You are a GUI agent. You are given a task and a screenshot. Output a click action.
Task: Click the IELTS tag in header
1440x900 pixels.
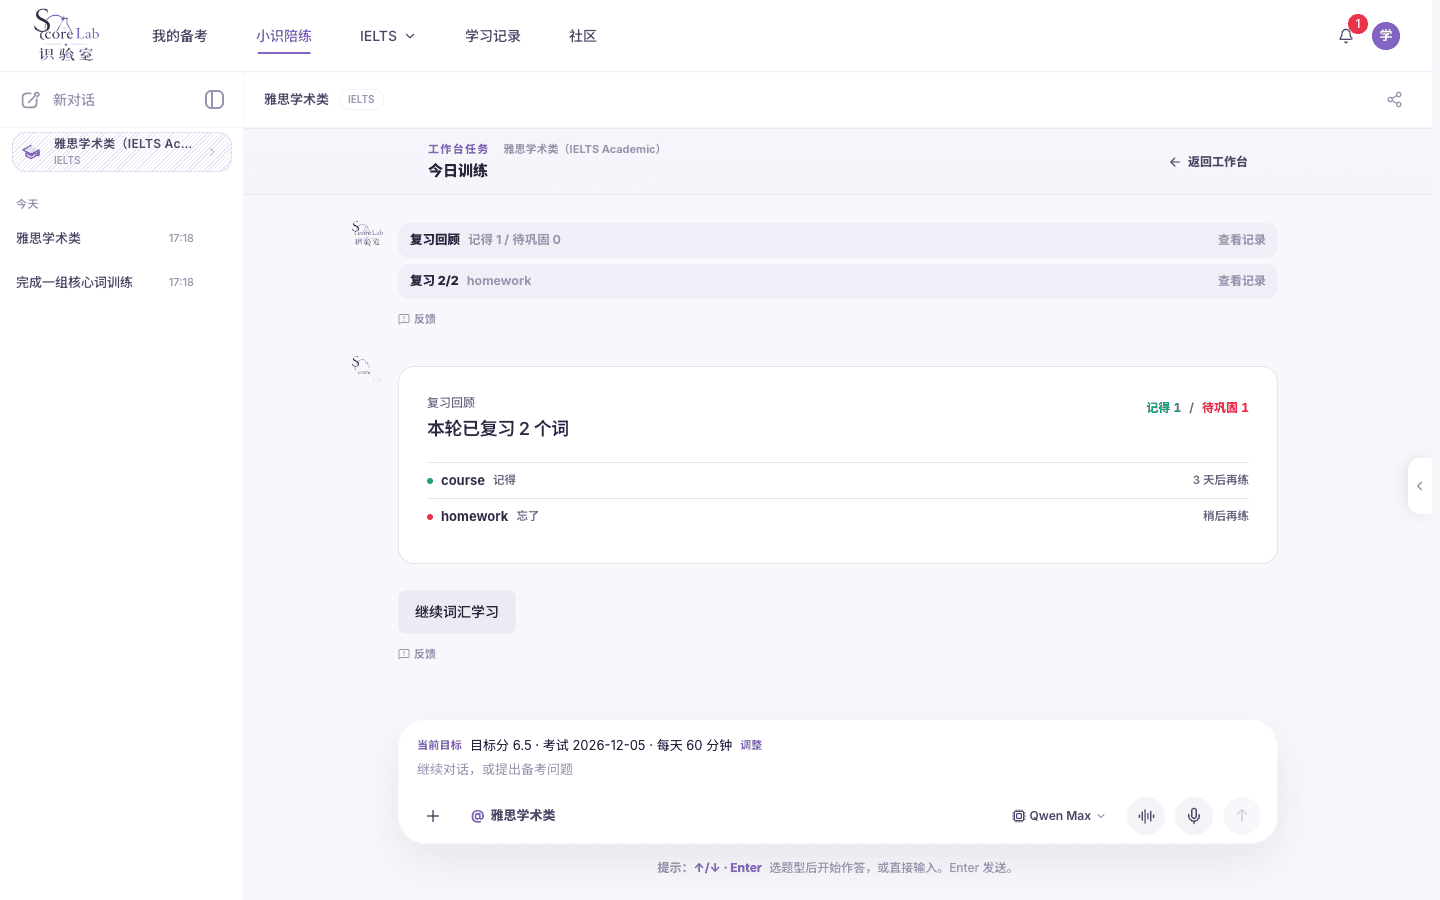(x=361, y=99)
